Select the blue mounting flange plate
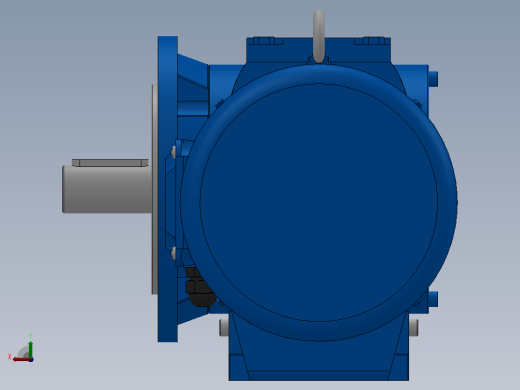 (x=168, y=189)
